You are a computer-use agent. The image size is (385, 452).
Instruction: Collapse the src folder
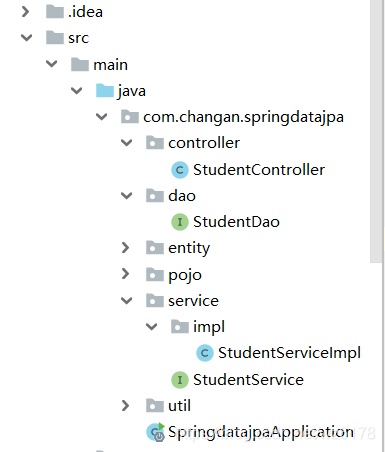pos(26,38)
